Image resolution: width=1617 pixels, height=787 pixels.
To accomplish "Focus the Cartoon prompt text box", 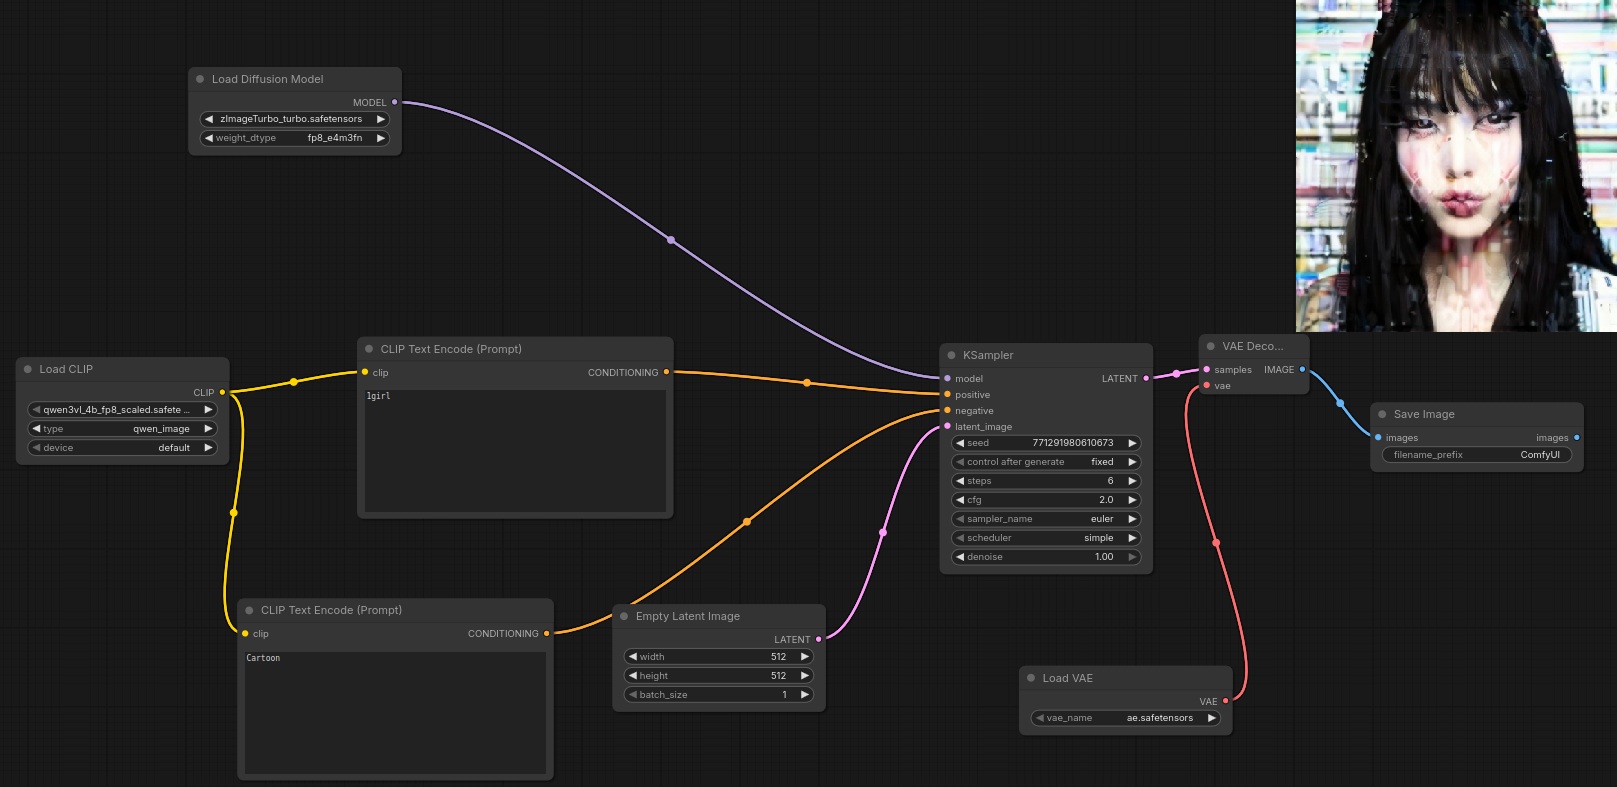I will 395,713.
